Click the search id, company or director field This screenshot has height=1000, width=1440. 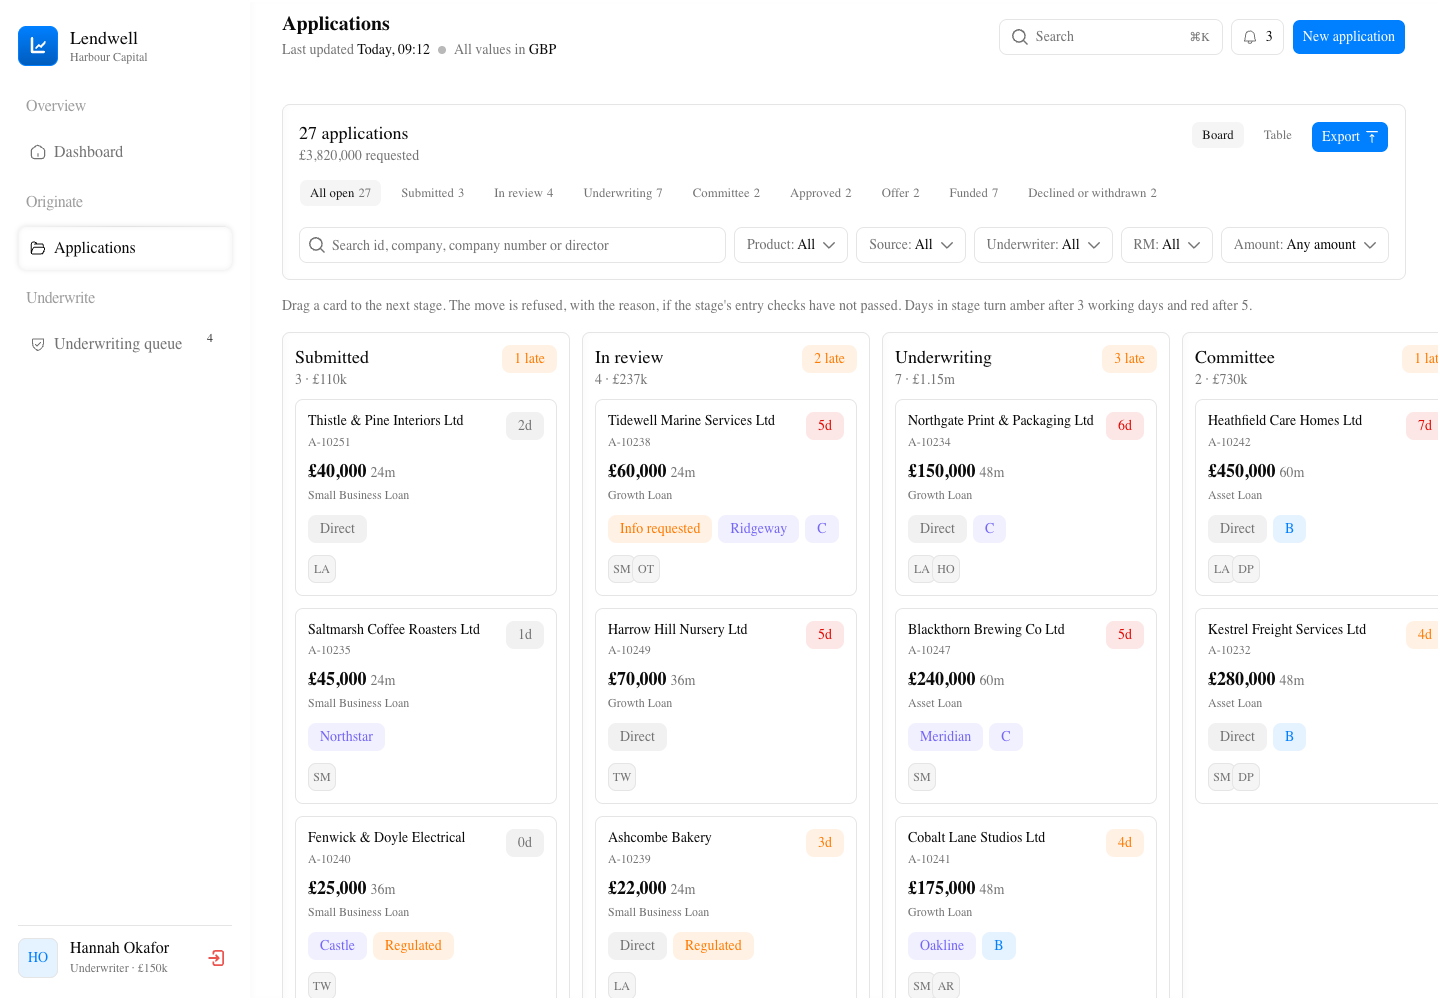(512, 245)
